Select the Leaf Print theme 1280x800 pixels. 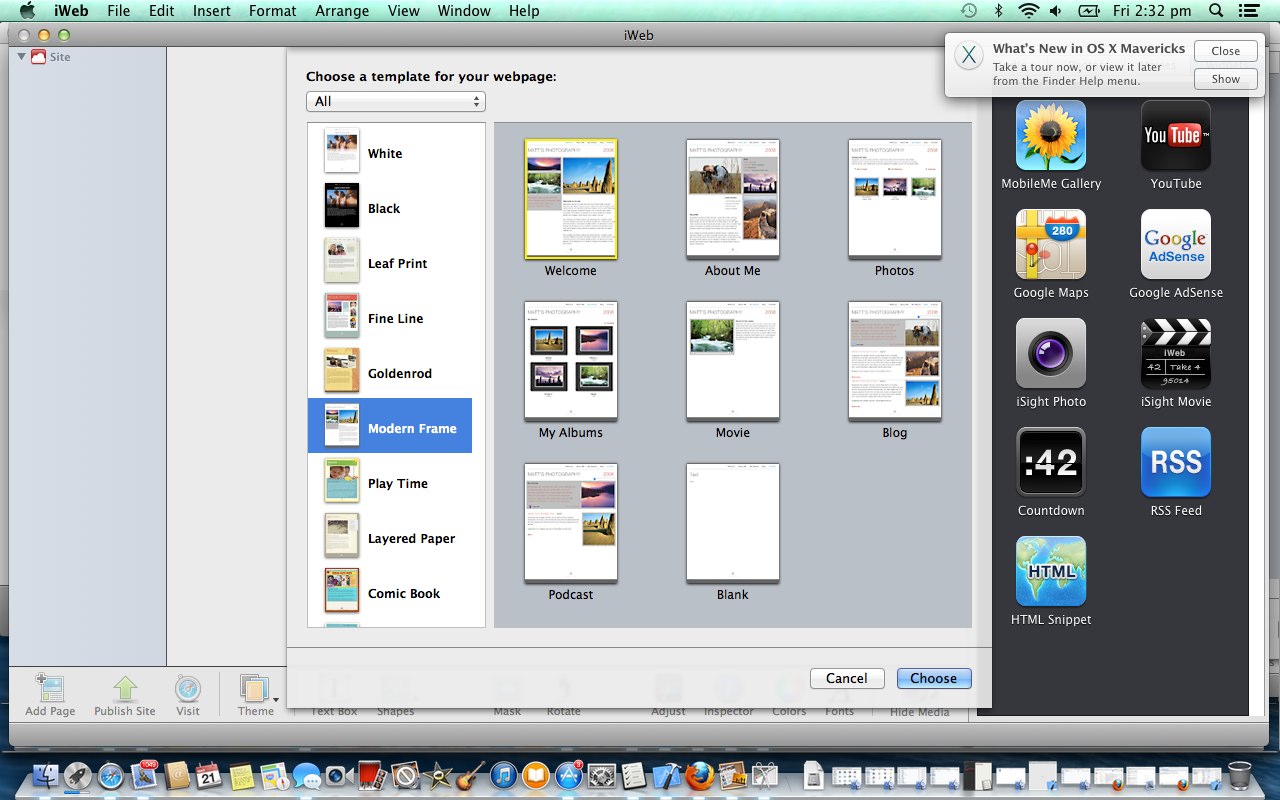pyautogui.click(x=390, y=263)
